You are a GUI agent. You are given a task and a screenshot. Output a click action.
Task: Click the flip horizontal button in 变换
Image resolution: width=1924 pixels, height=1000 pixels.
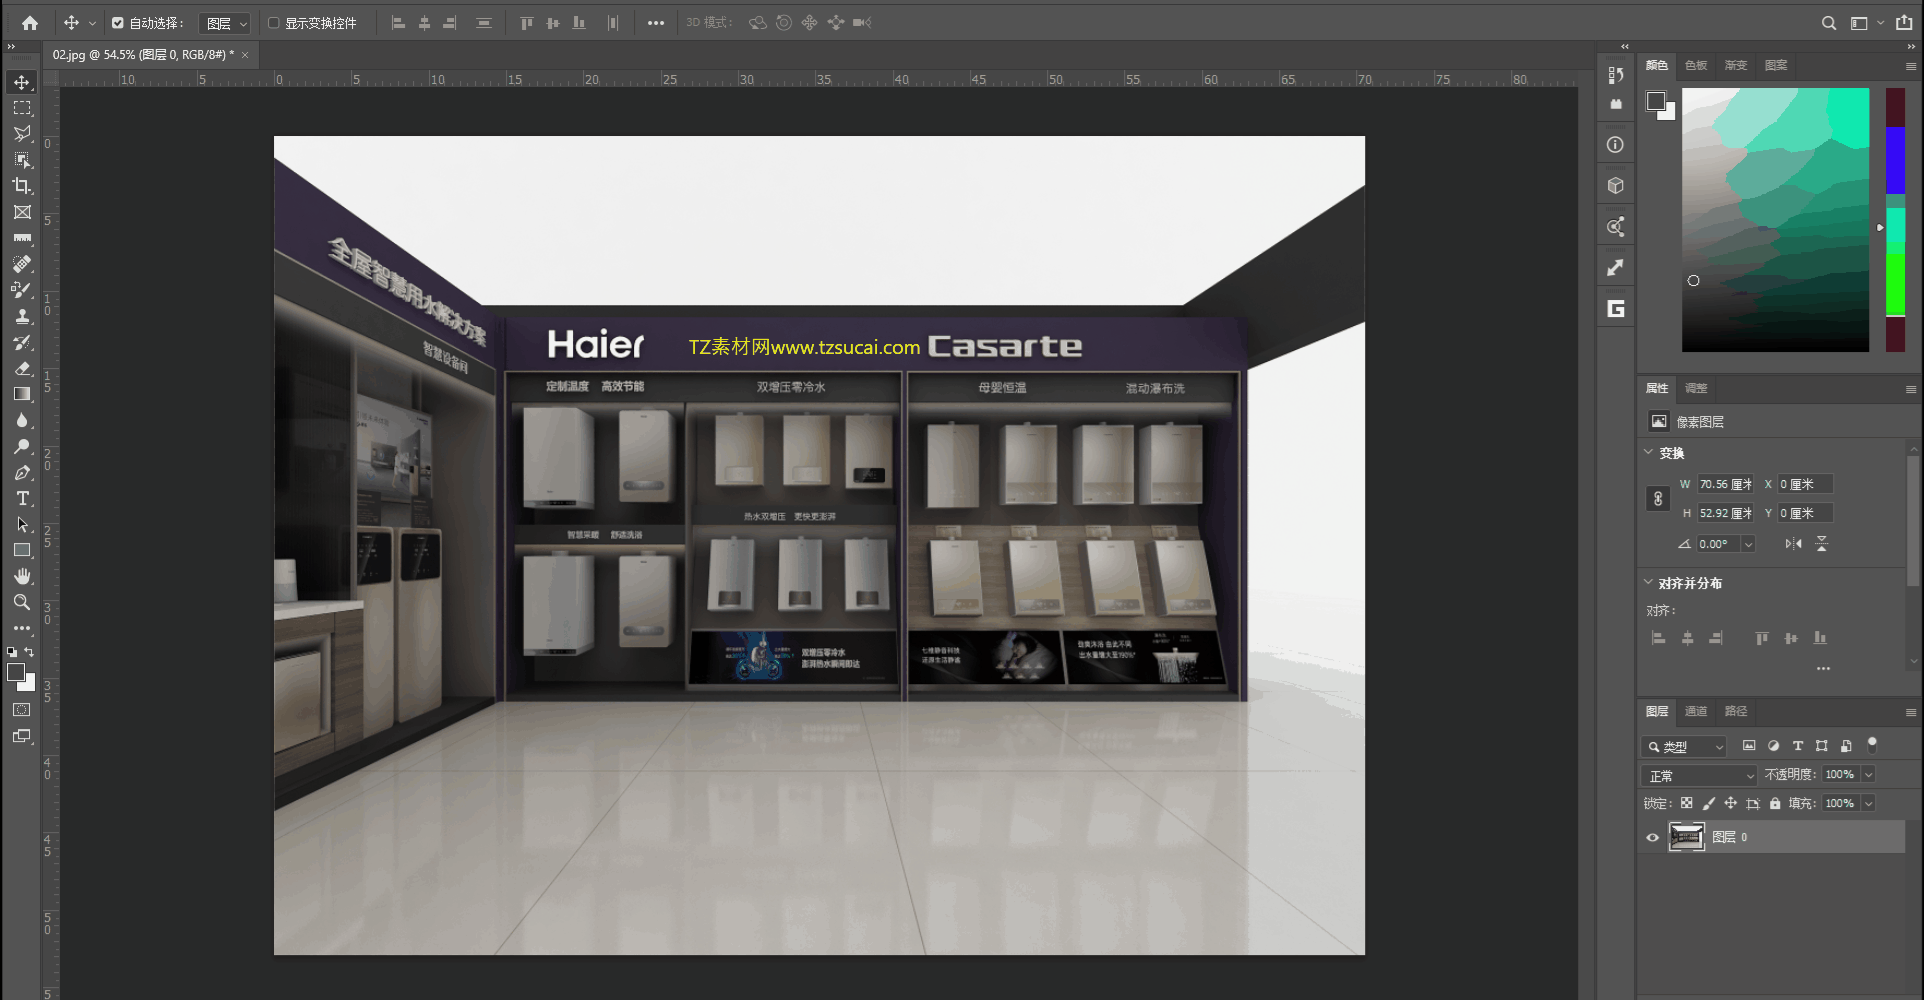coord(1793,544)
